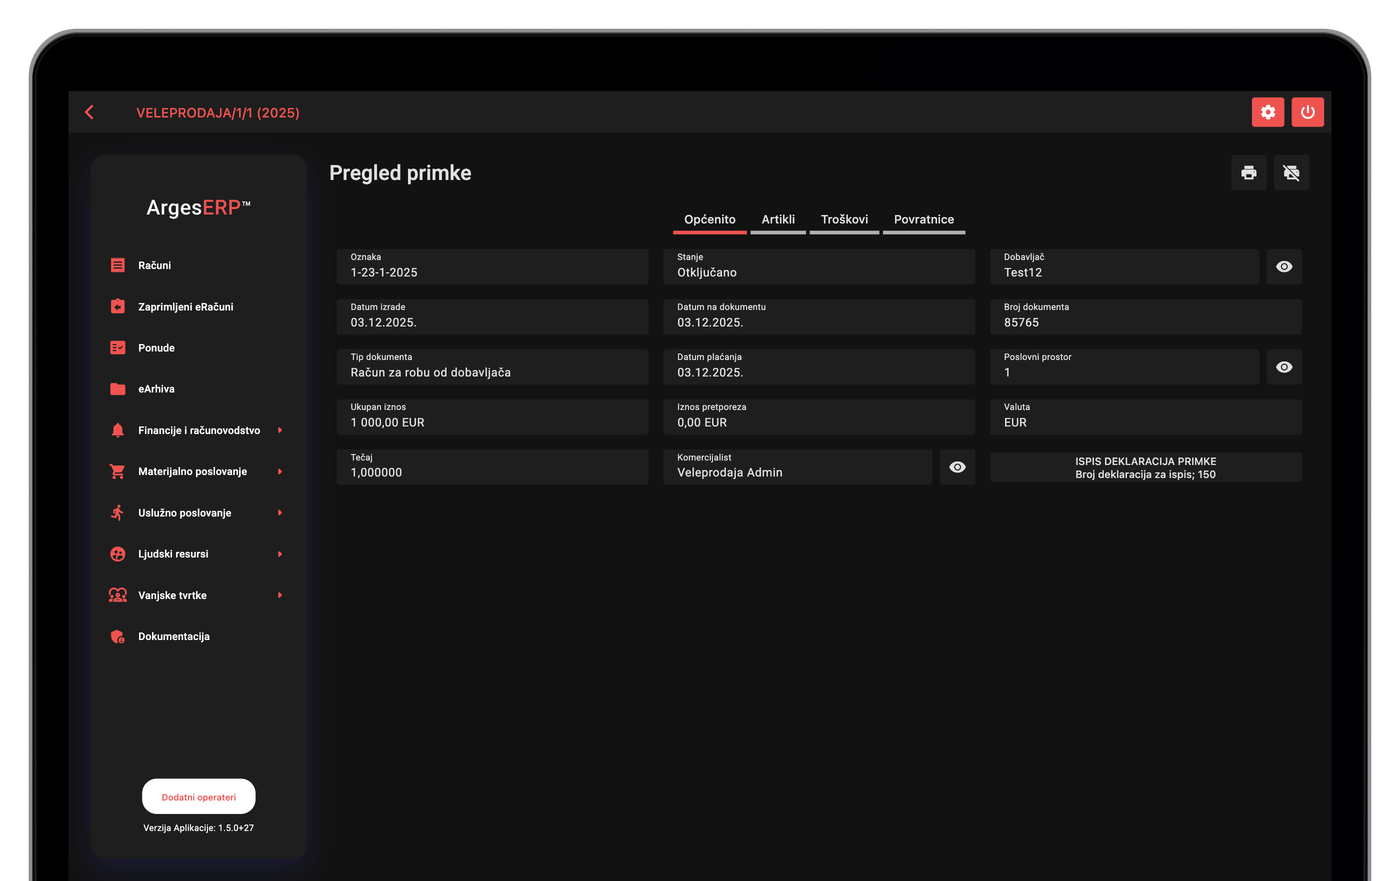This screenshot has width=1400, height=881.
Task: Click the Tip dokumenta field
Action: coord(492,367)
